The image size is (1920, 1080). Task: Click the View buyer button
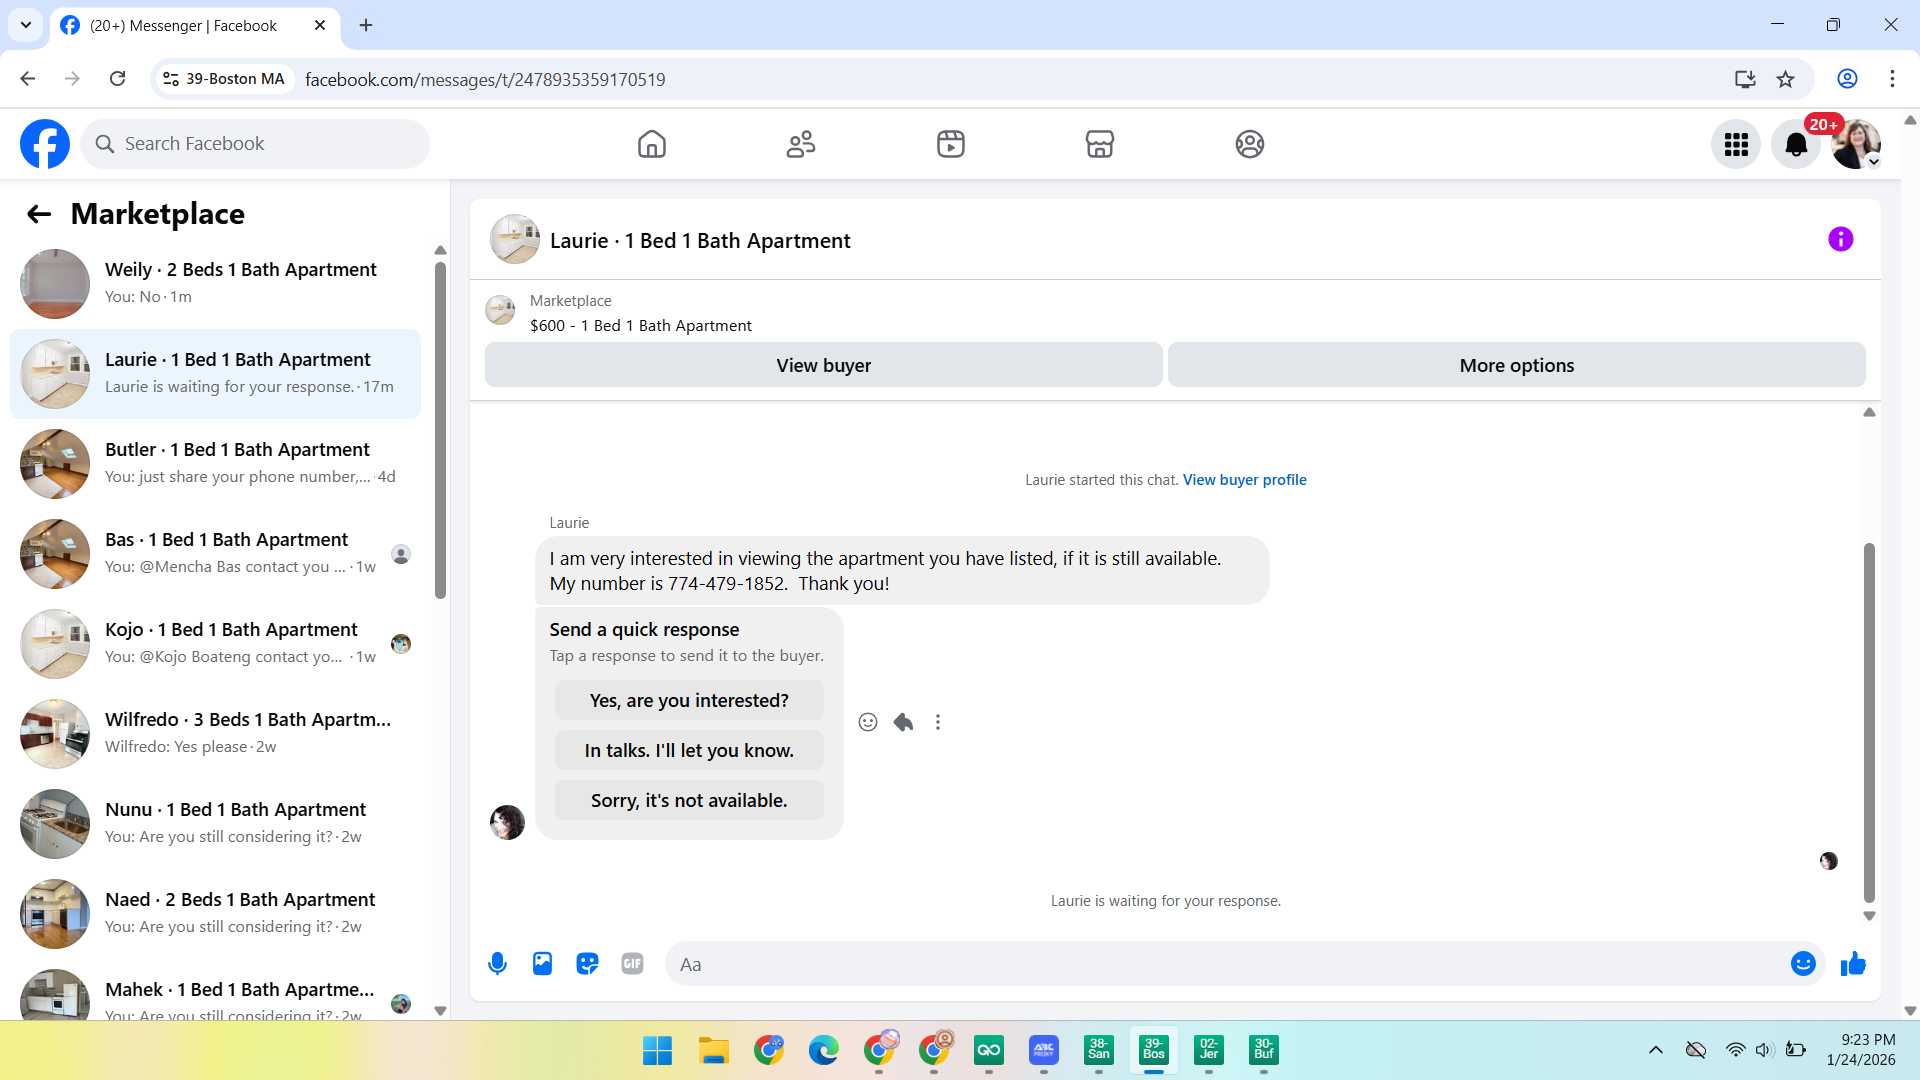click(x=823, y=365)
